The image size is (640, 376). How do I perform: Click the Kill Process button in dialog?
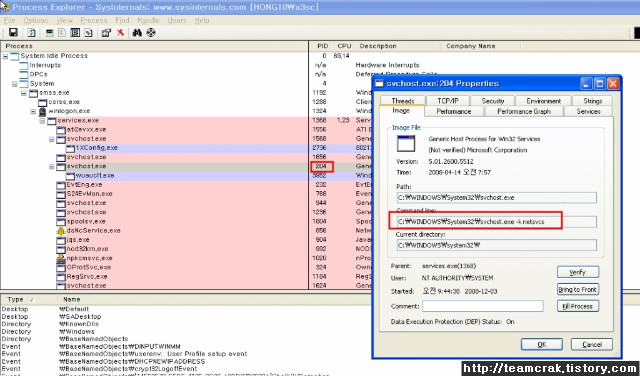pyautogui.click(x=578, y=306)
